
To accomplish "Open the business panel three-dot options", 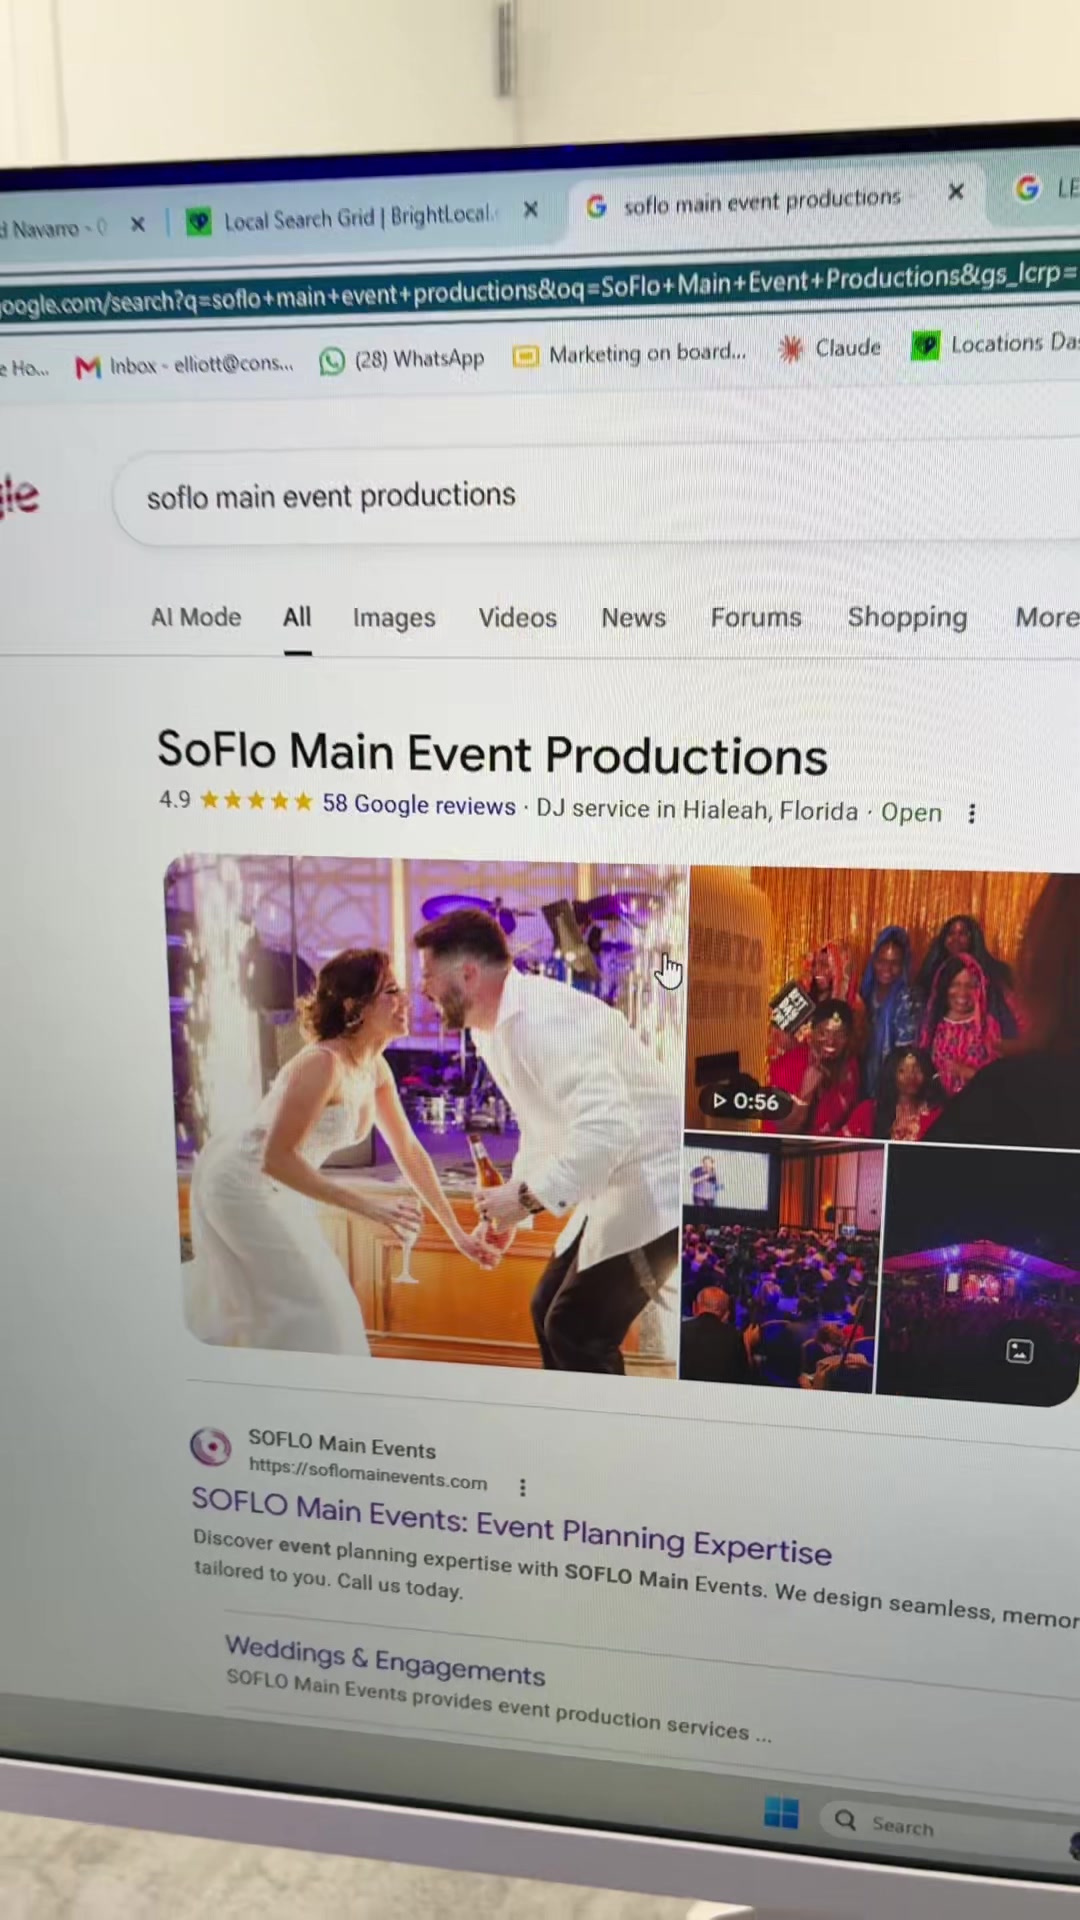I will 972,813.
